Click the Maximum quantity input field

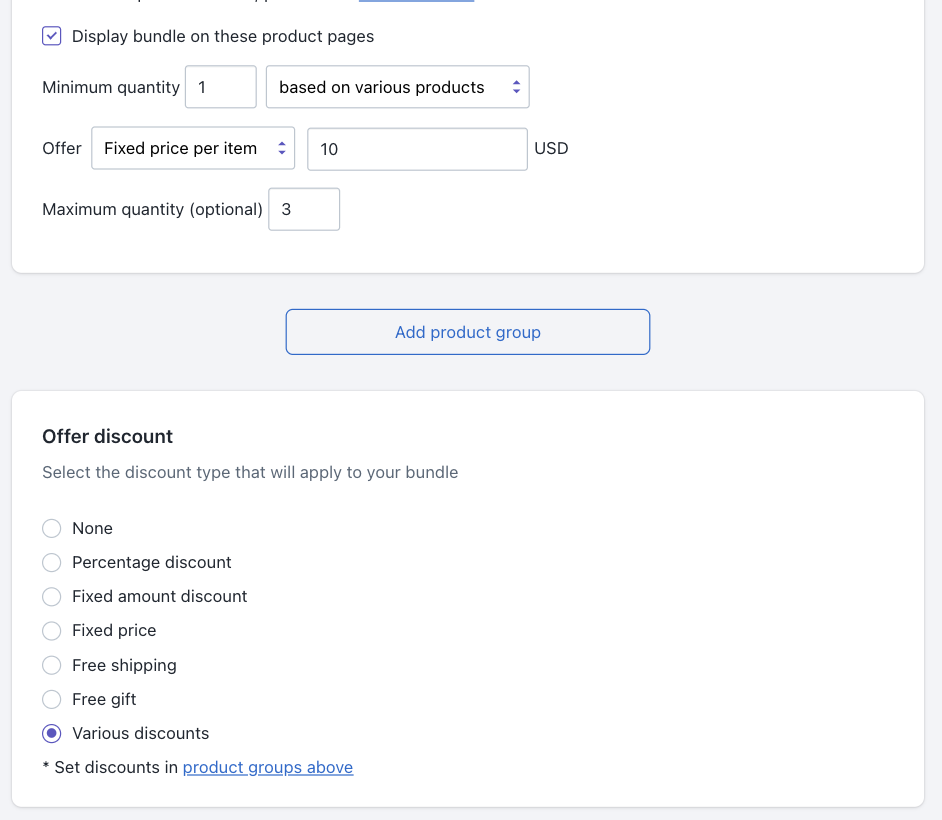304,210
